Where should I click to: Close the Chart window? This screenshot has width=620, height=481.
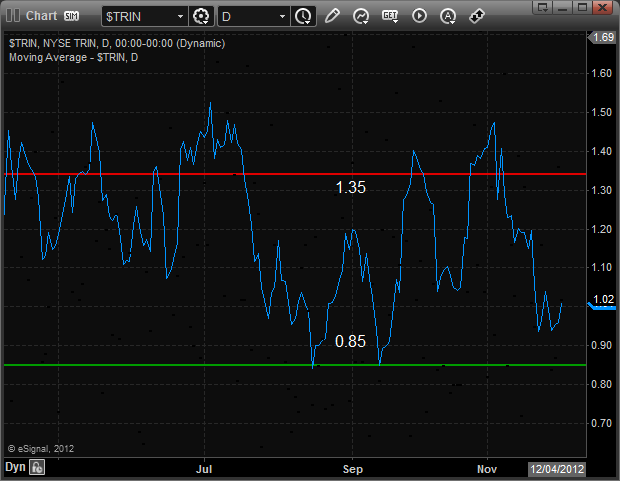603,7
